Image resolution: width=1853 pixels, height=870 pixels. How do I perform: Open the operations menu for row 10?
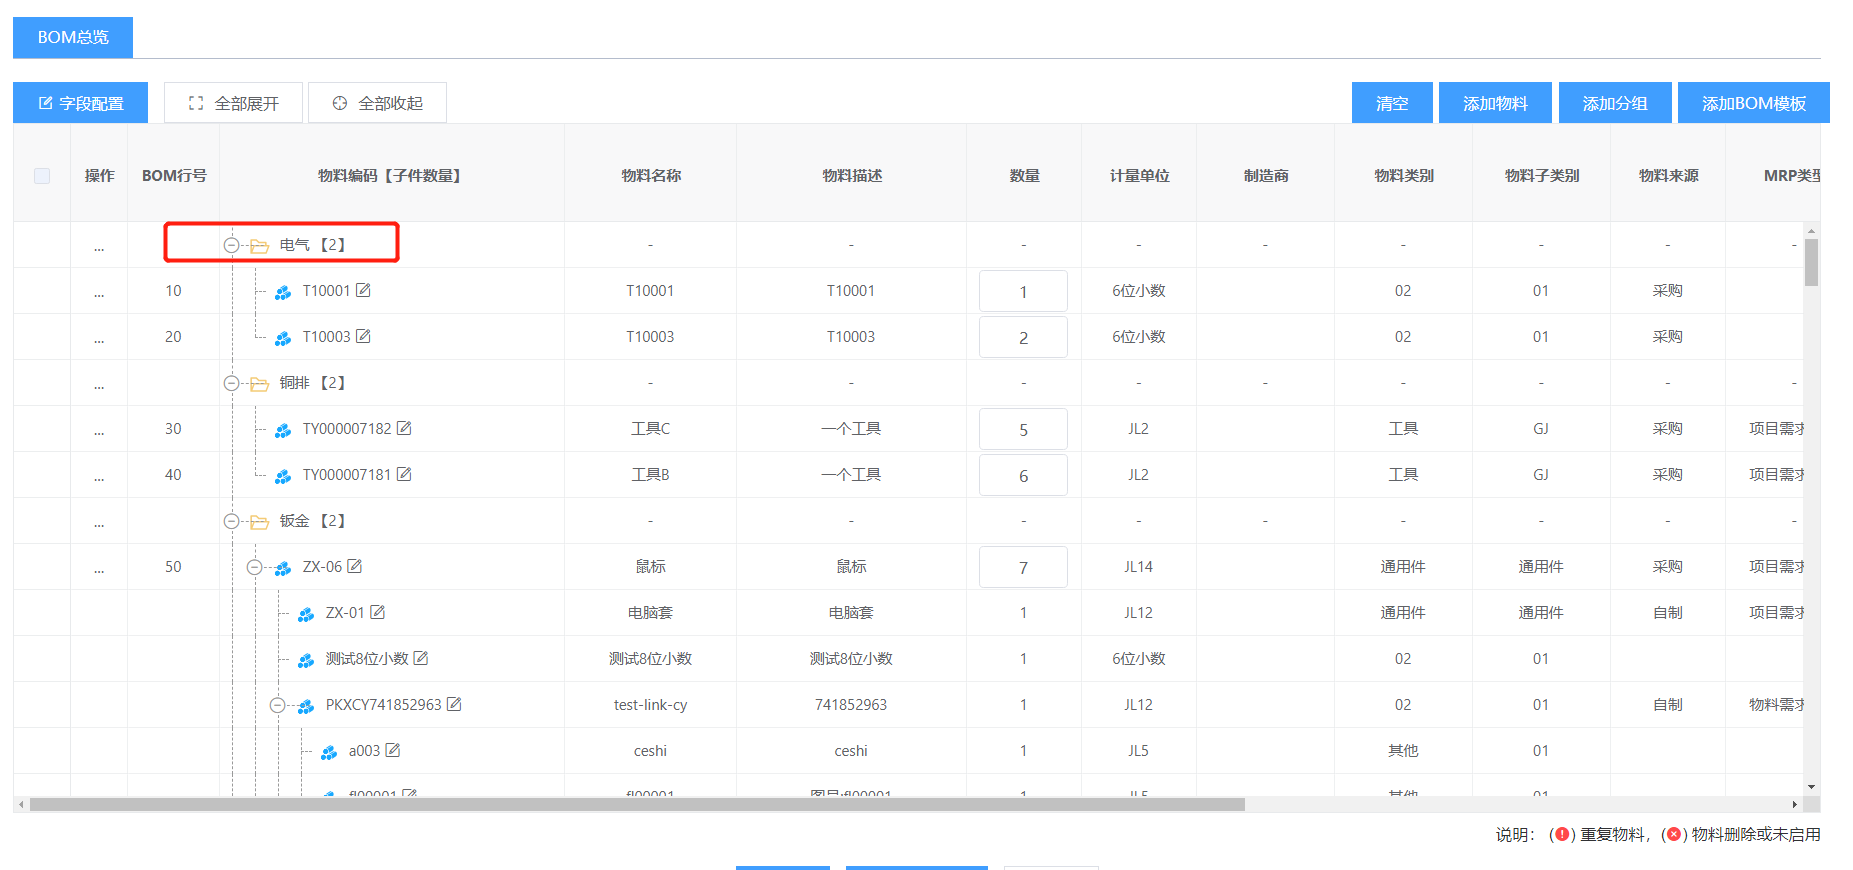click(99, 292)
